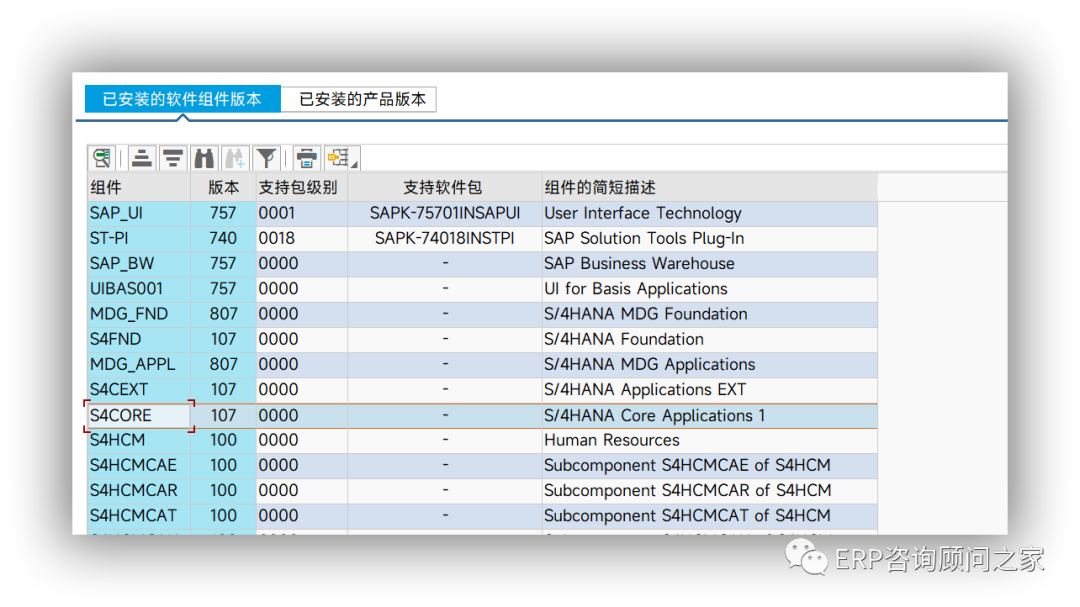Select the UIBAS001 component cell

click(139, 289)
